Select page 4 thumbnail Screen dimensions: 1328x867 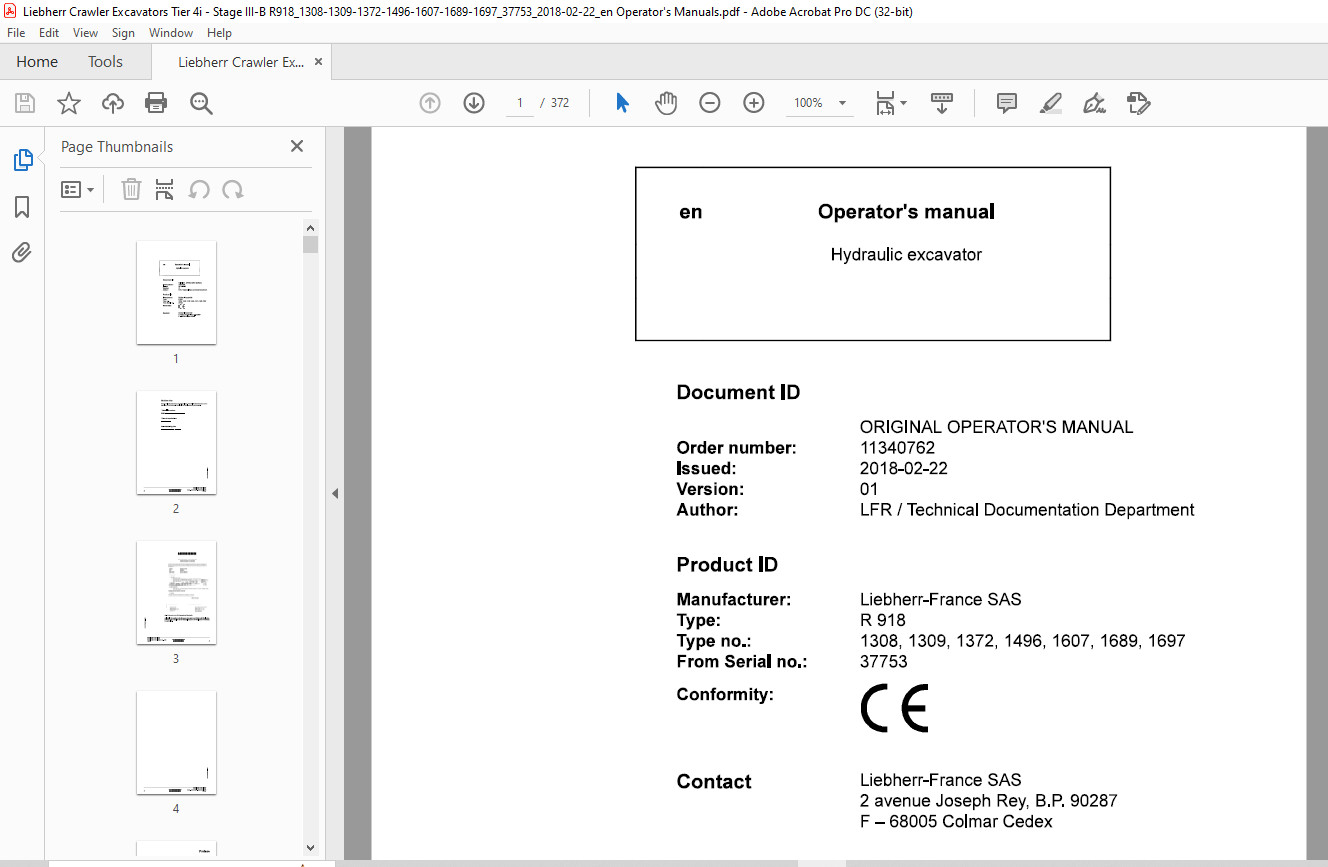[176, 742]
